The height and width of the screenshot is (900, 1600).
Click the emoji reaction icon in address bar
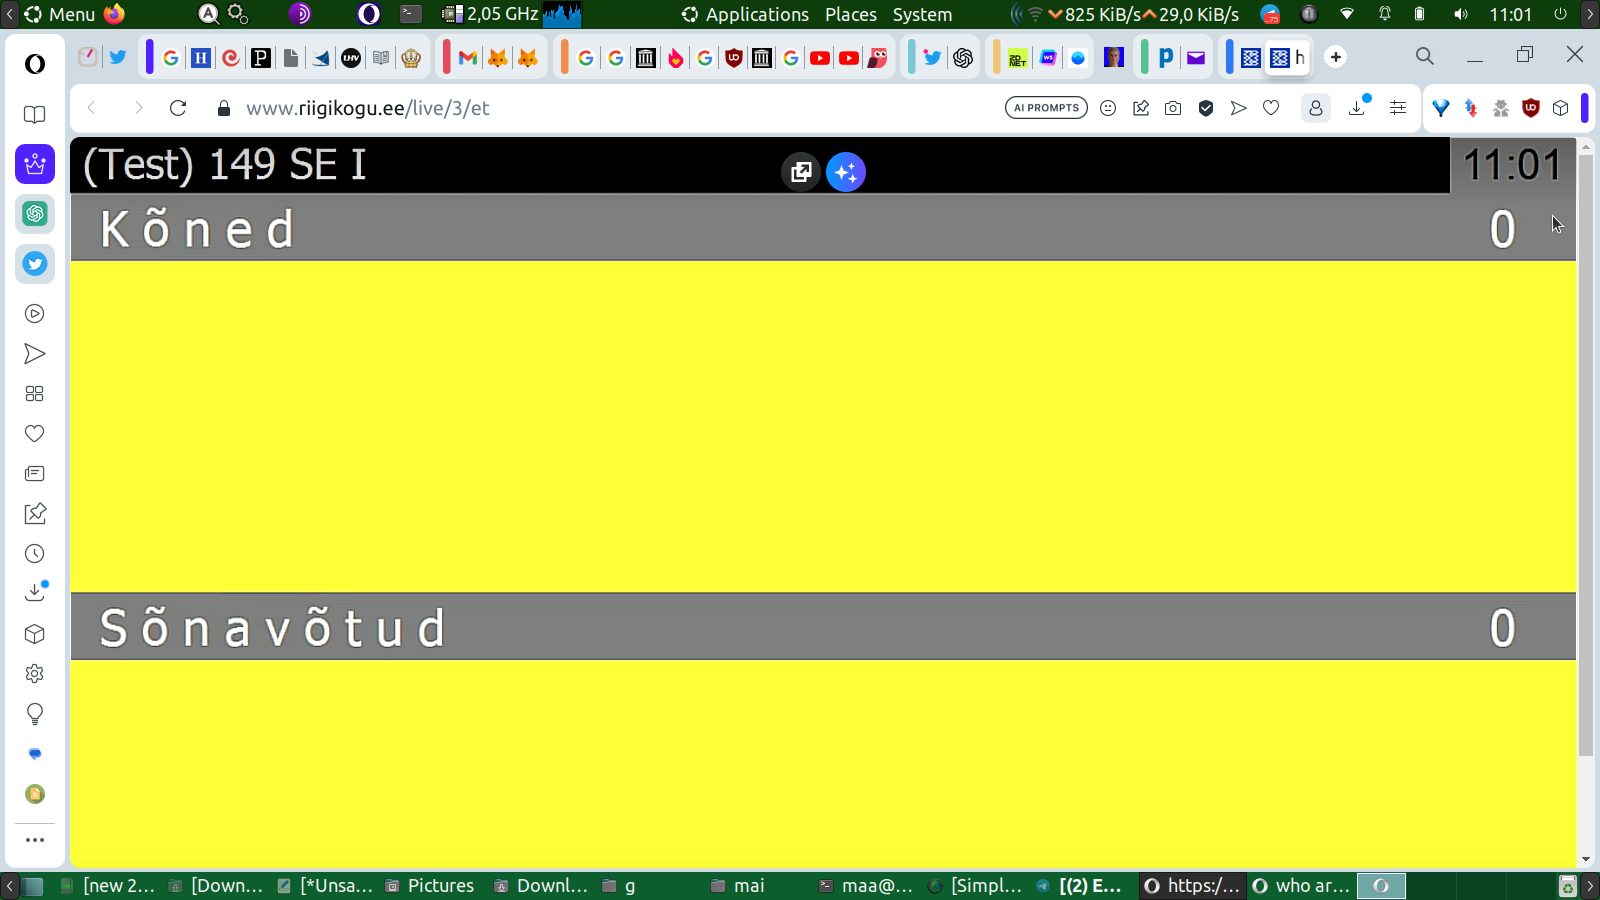point(1108,108)
